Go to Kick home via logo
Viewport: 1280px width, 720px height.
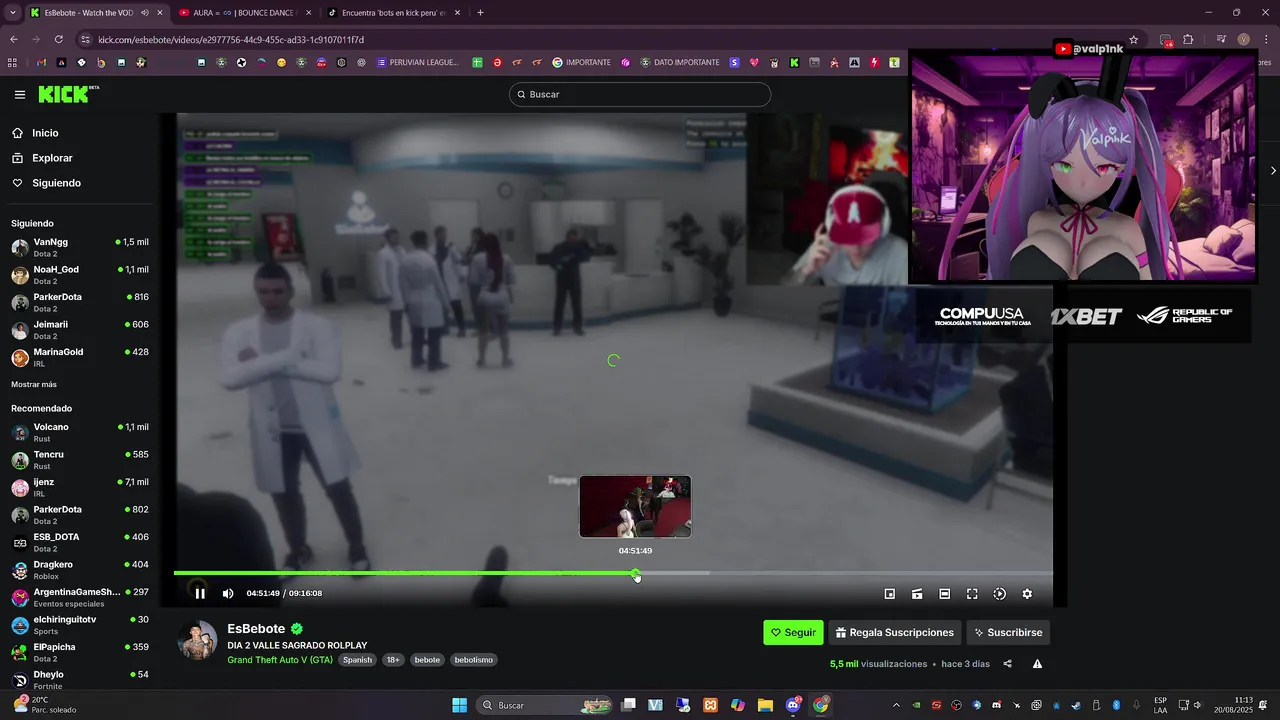(x=68, y=94)
